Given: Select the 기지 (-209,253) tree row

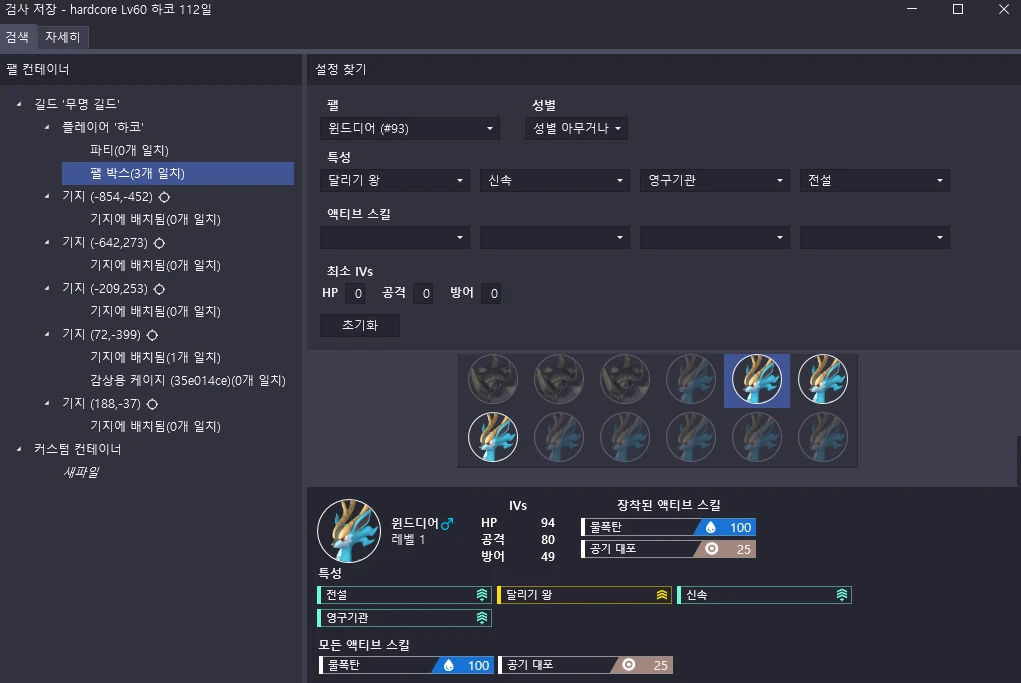Looking at the screenshot, I should click(105, 288).
